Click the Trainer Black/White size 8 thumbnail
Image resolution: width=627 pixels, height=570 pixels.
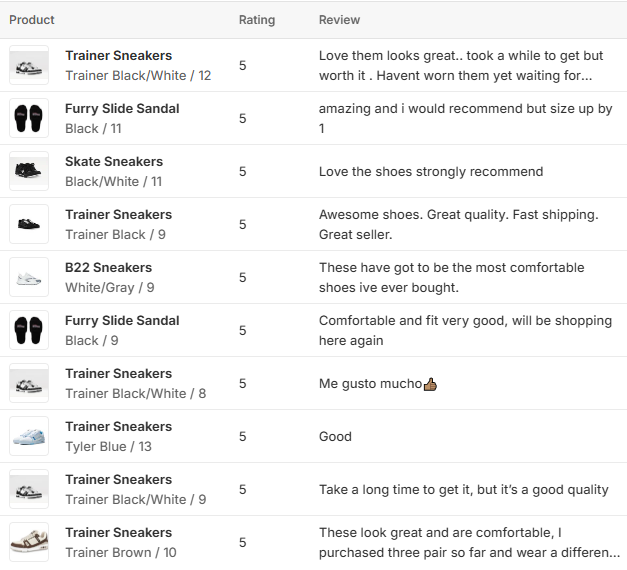click(x=29, y=383)
